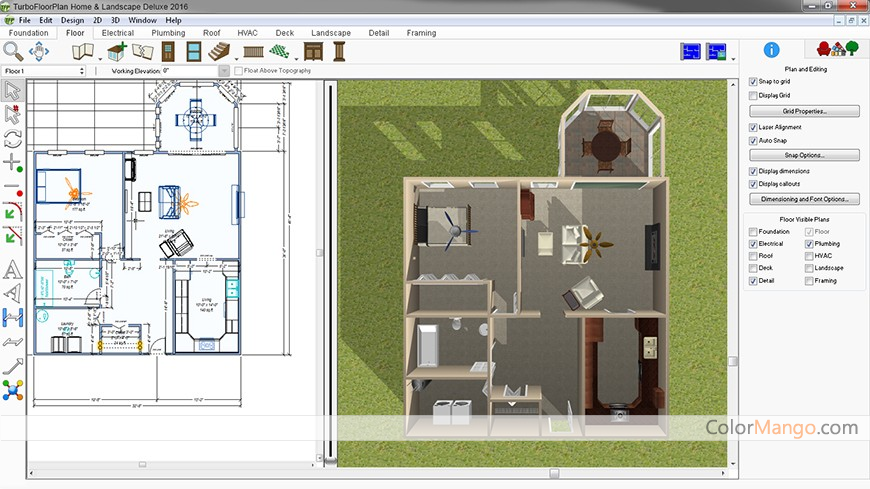870x489 pixels.
Task: Choose the Cabinet tool
Action: [x=313, y=52]
